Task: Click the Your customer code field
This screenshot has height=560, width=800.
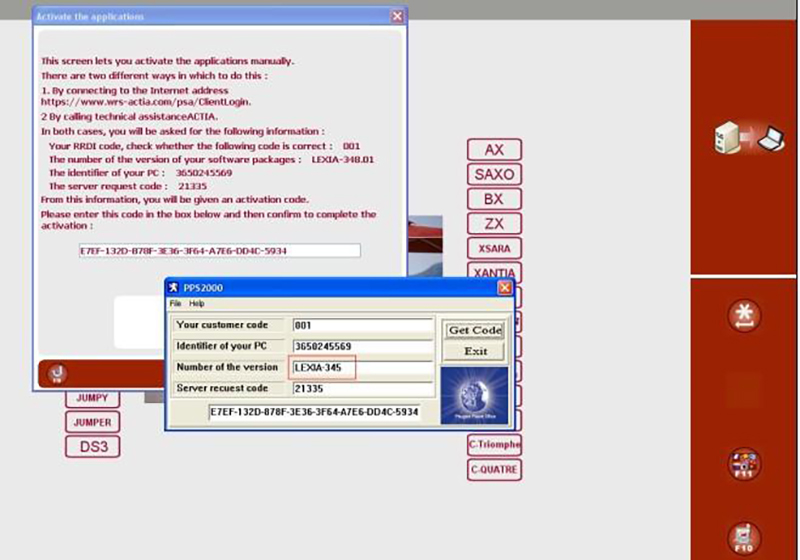Action: pyautogui.click(x=363, y=325)
